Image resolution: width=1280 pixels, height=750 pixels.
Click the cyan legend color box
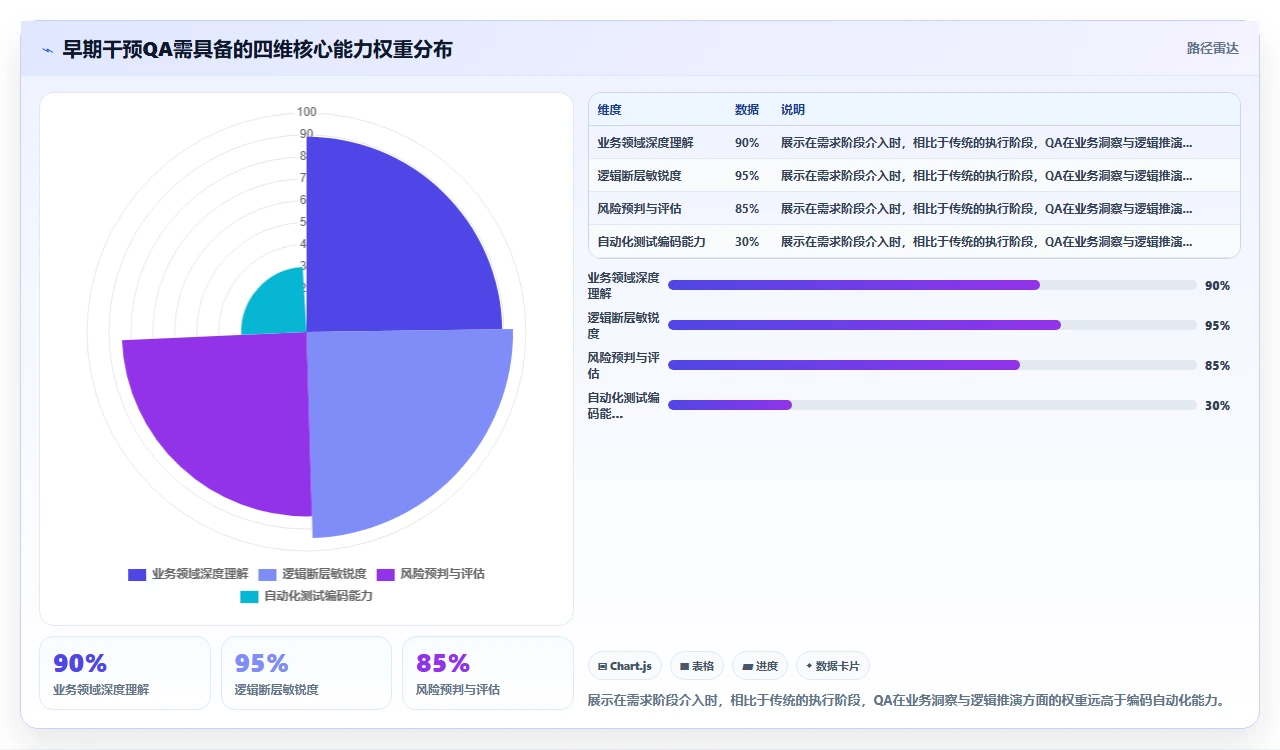click(249, 596)
